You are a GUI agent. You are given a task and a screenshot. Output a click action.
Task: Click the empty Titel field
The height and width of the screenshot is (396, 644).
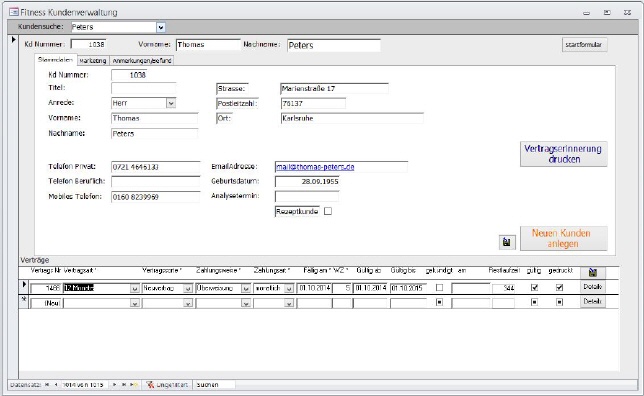[143, 88]
